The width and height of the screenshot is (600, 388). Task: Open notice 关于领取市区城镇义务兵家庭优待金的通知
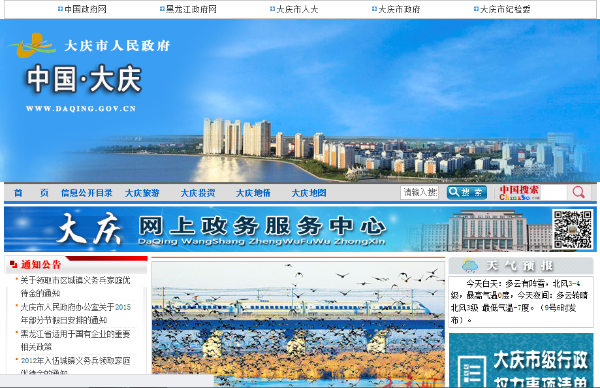point(75,287)
